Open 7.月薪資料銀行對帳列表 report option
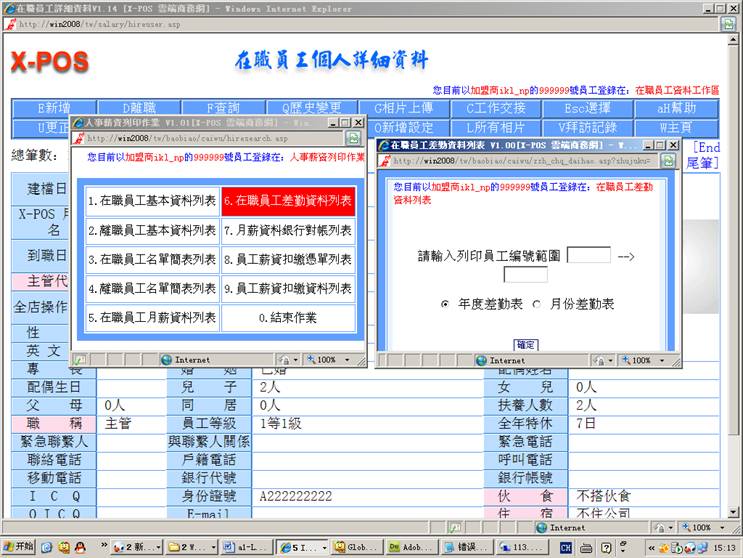The width and height of the screenshot is (743, 558). pyautogui.click(x=288, y=231)
